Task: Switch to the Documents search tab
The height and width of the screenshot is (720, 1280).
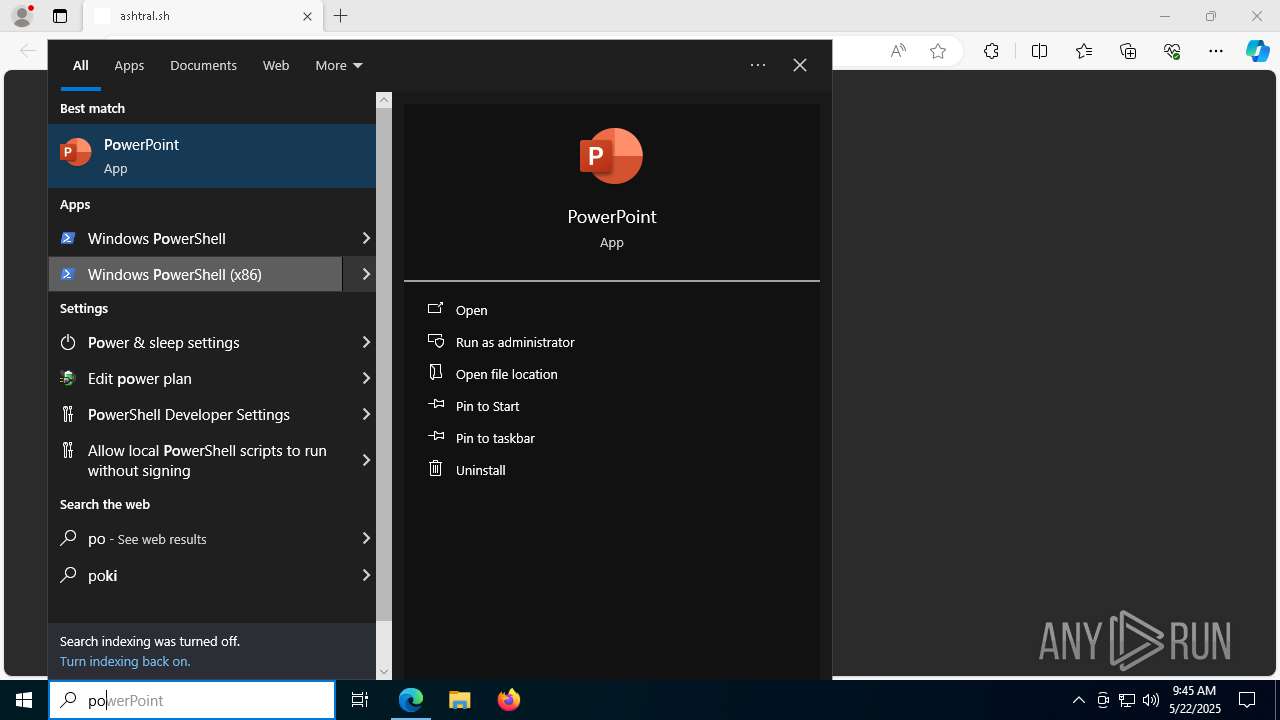Action: tap(203, 65)
